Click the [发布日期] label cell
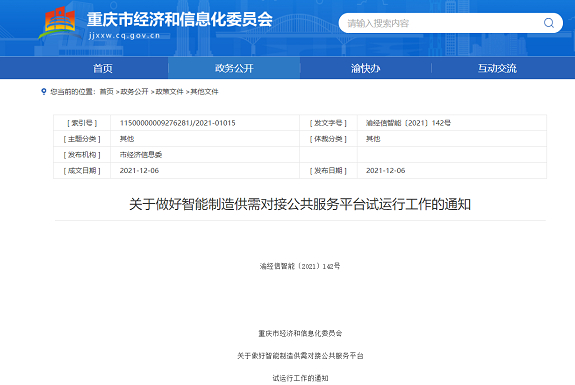Image resolution: width=575 pixels, height=385 pixels. point(328,170)
